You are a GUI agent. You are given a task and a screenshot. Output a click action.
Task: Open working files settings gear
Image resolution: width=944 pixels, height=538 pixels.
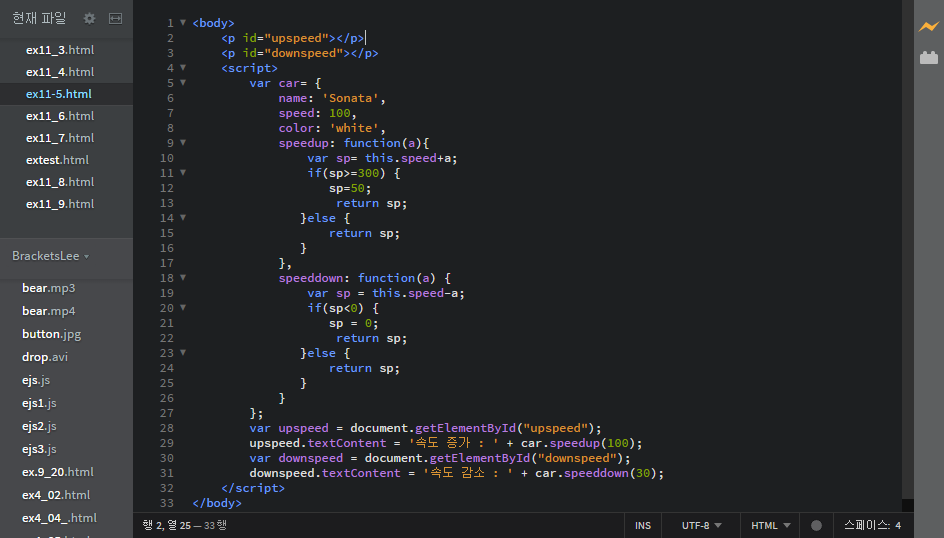coord(89,19)
